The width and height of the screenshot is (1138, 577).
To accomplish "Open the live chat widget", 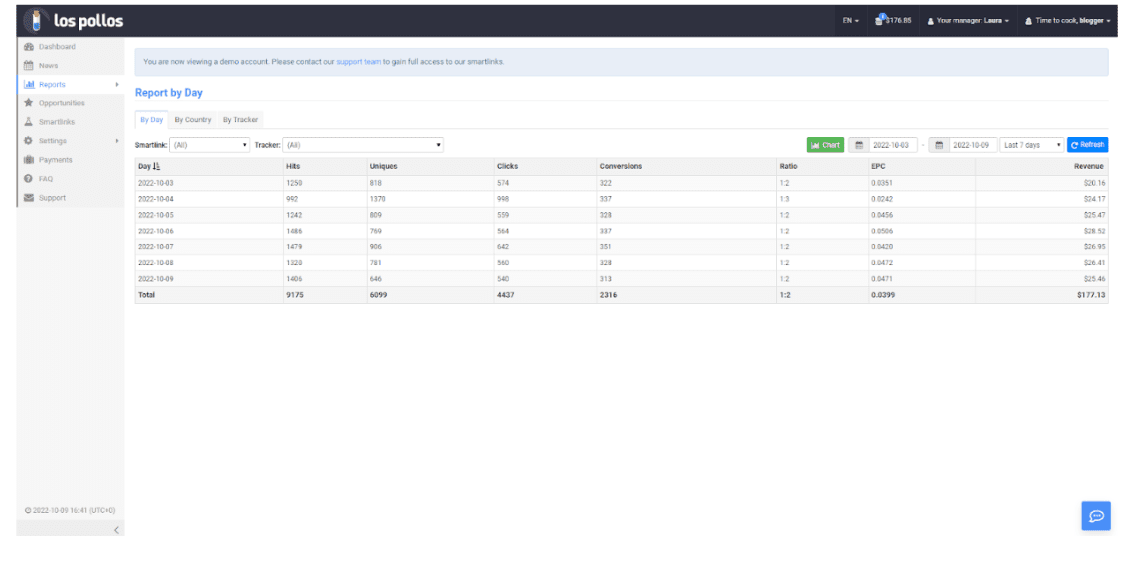I will (x=1096, y=516).
